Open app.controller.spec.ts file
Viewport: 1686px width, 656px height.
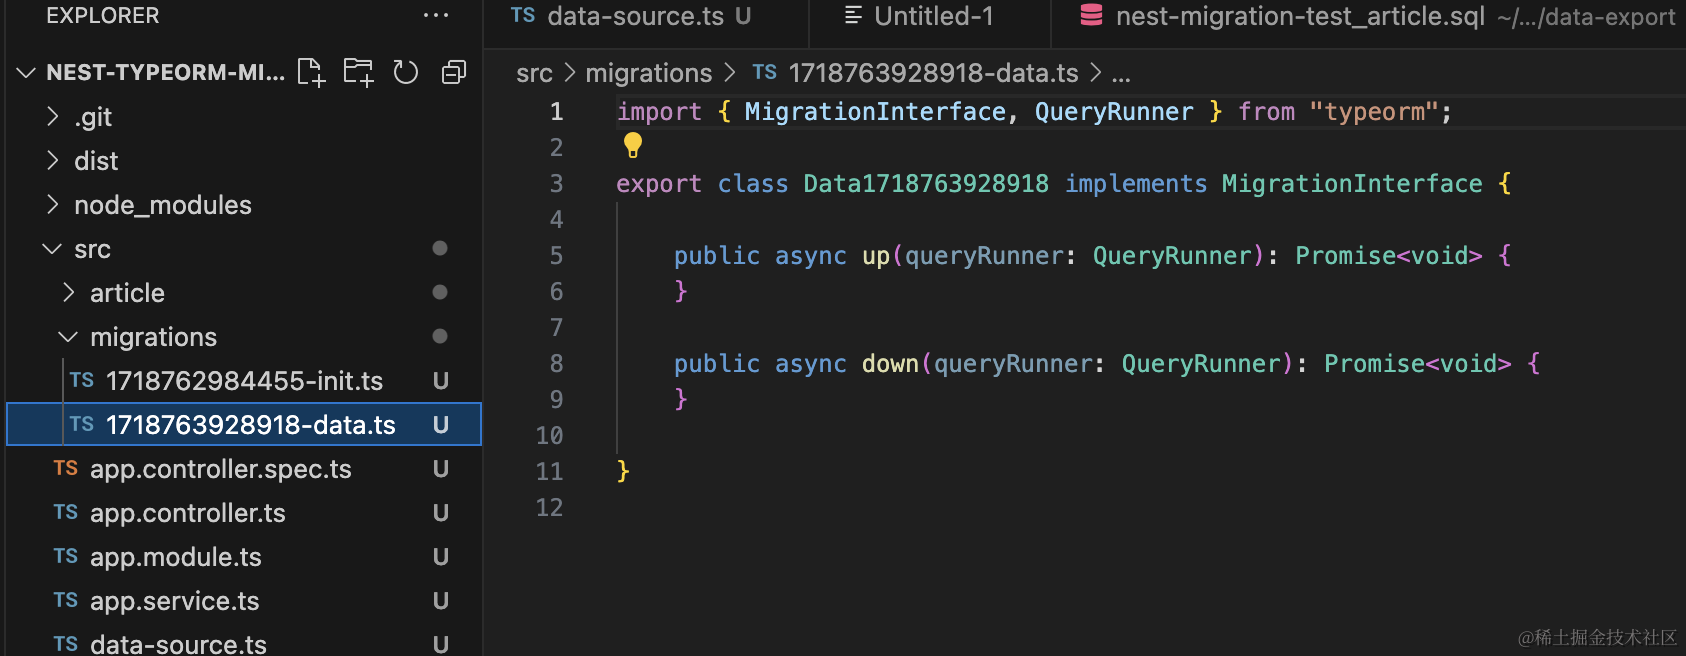point(244,469)
